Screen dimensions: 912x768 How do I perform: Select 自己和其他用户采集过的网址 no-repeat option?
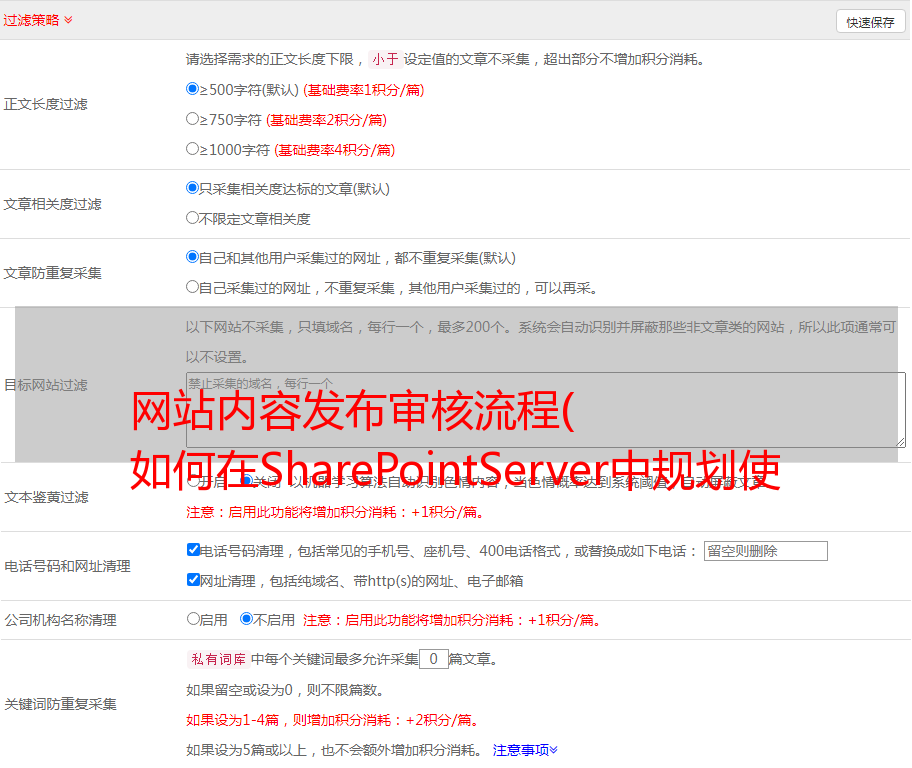(x=193, y=257)
